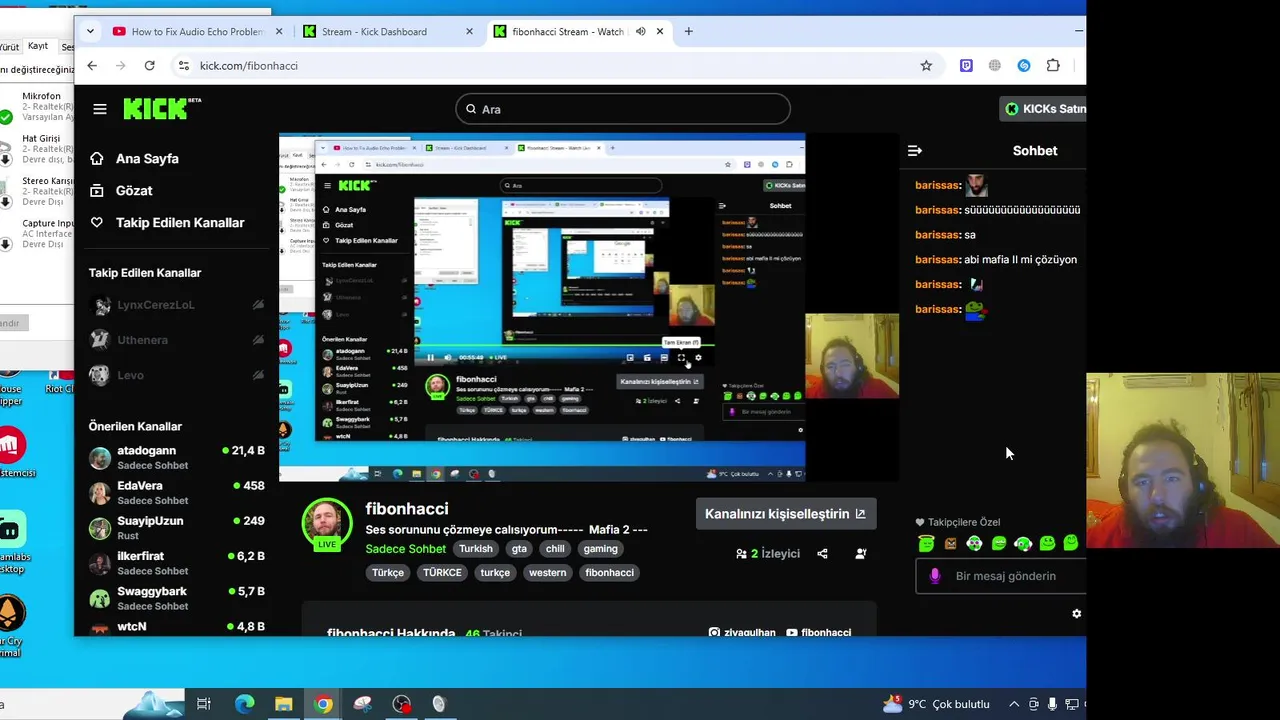This screenshot has width=1280, height=720.
Task: Open Task View on the taskbar
Action: (204, 704)
